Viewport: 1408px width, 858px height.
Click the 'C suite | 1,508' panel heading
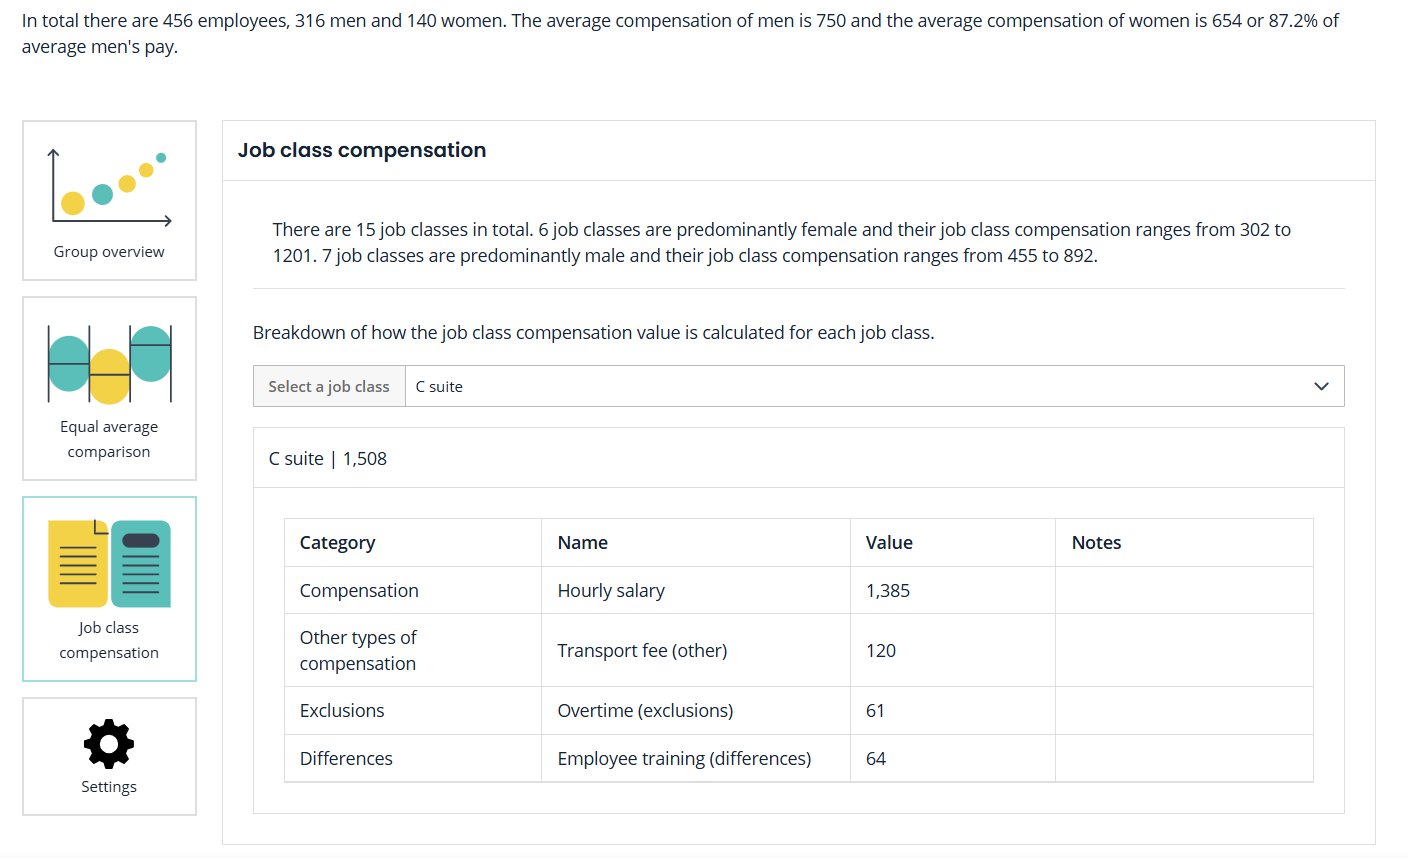[328, 459]
